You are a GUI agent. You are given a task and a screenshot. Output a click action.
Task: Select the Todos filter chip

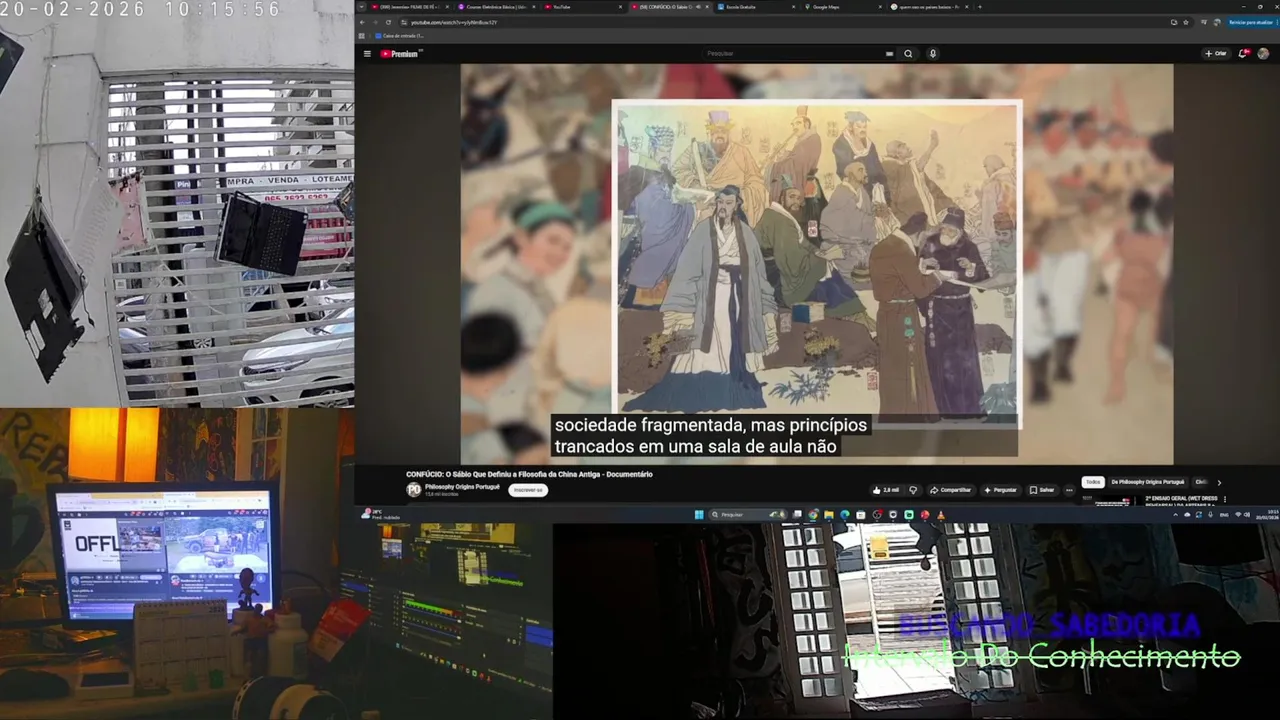(1093, 482)
